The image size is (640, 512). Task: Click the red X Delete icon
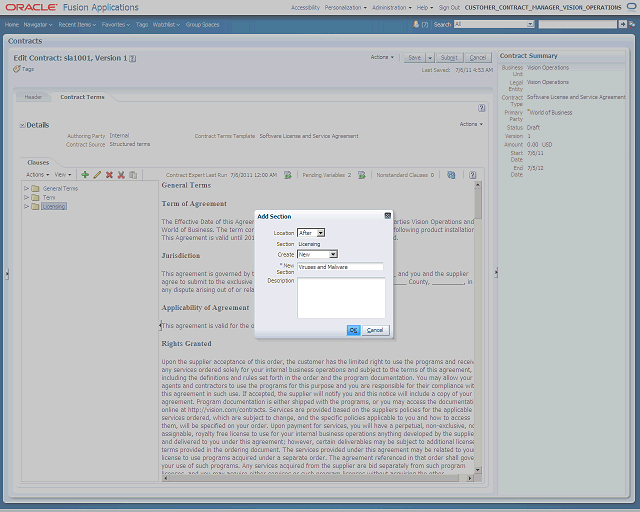click(x=109, y=175)
